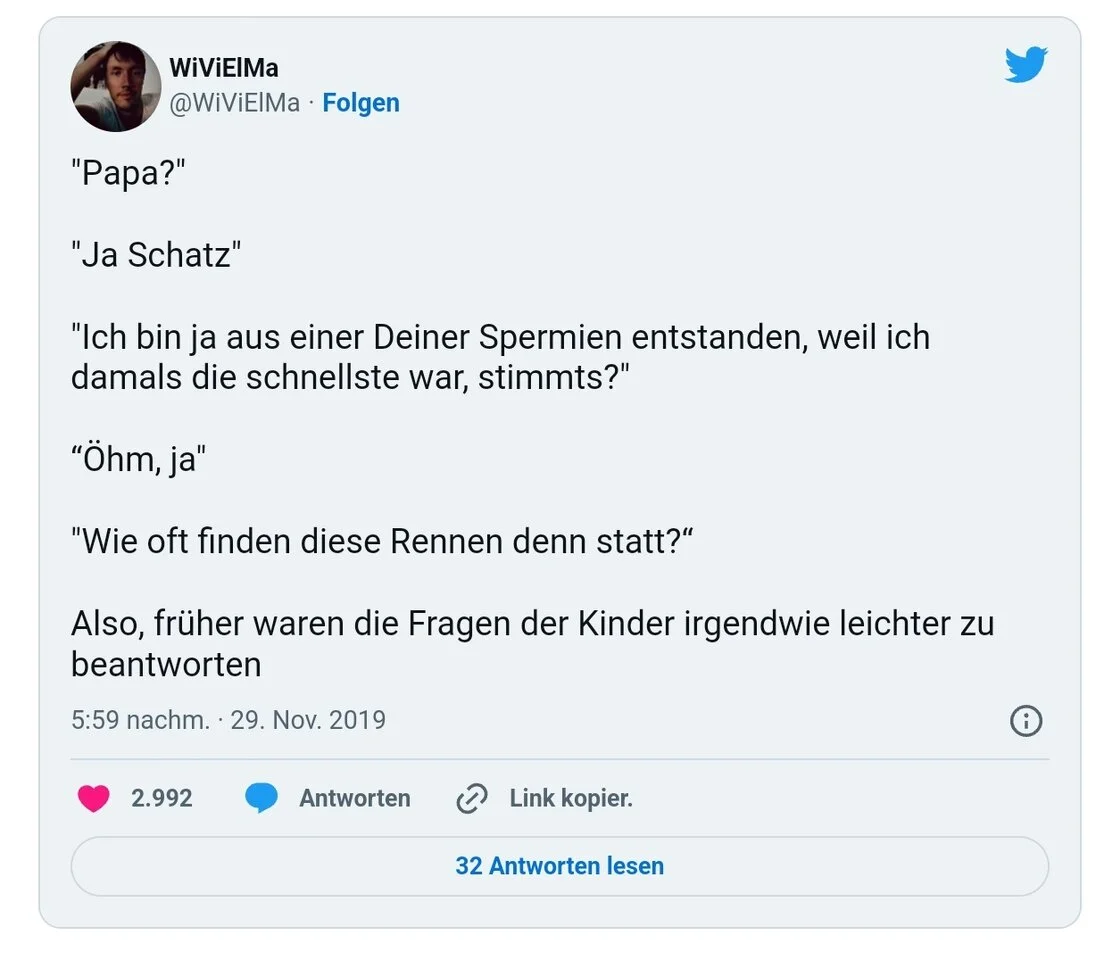This screenshot has height=960, width=1104.
Task: Follow the account via Folgen
Action: point(360,103)
